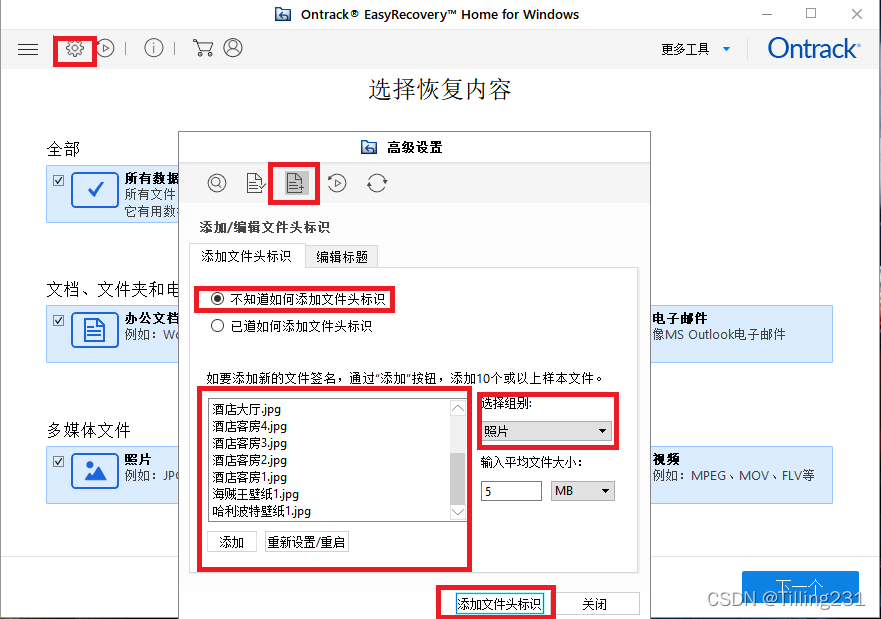Toggle the 照片 checkbox
Screen dimensions: 881x619
point(58,461)
